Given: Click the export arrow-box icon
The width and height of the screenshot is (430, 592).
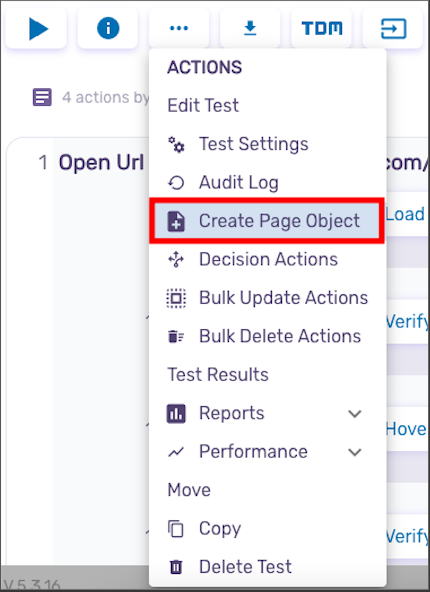Looking at the screenshot, I should (x=393, y=28).
